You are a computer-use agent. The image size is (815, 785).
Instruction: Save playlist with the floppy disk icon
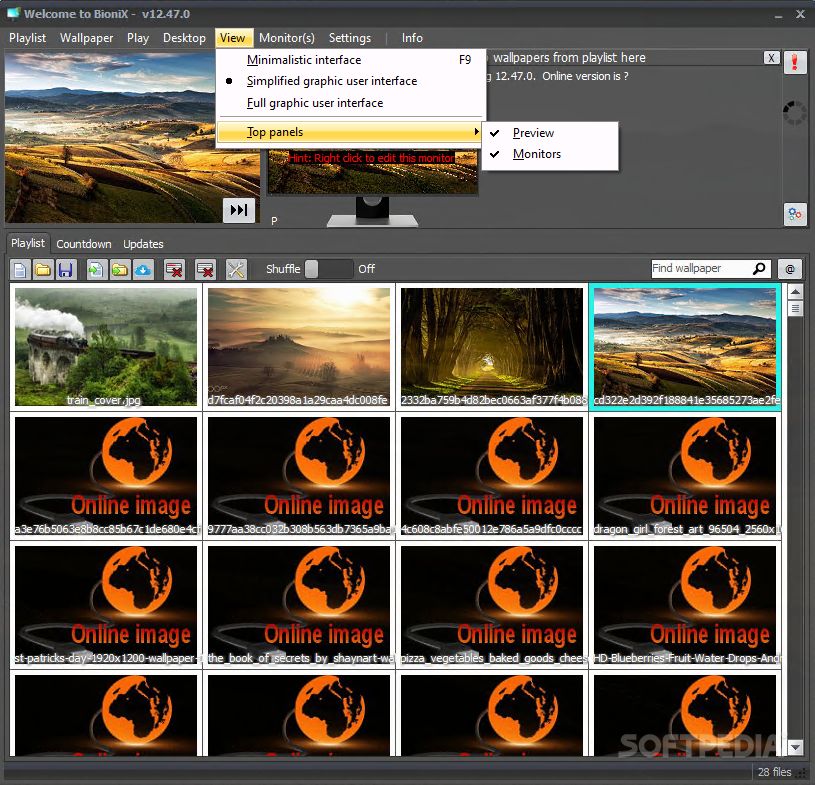[65, 269]
